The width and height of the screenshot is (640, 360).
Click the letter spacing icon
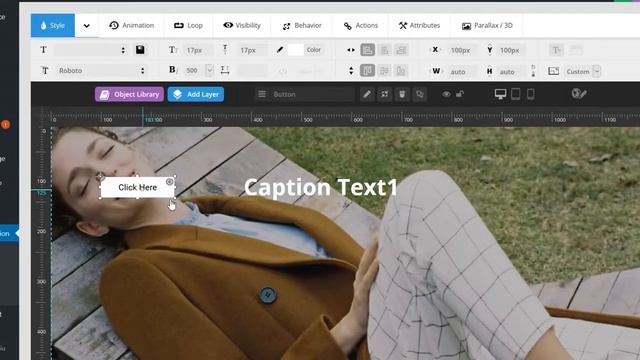(225, 71)
